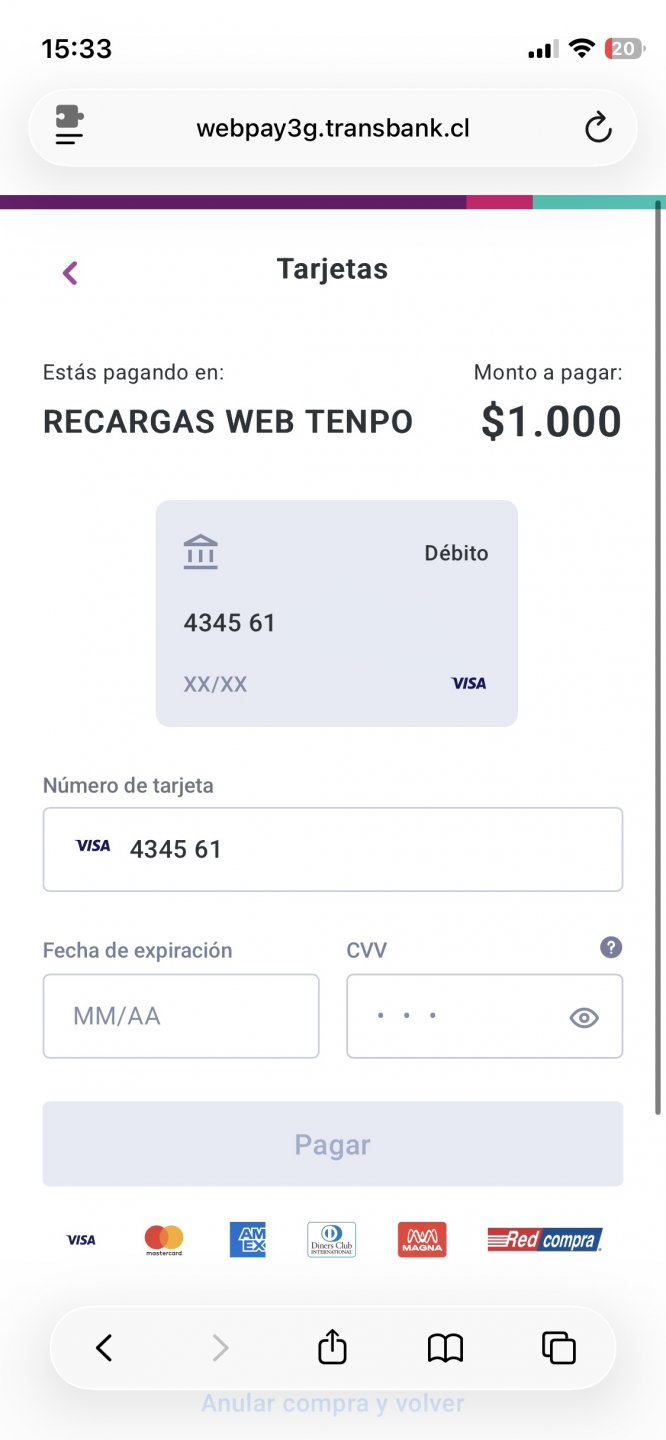666x1440 pixels.
Task: Click the CVV help question mark icon
Action: click(x=611, y=948)
